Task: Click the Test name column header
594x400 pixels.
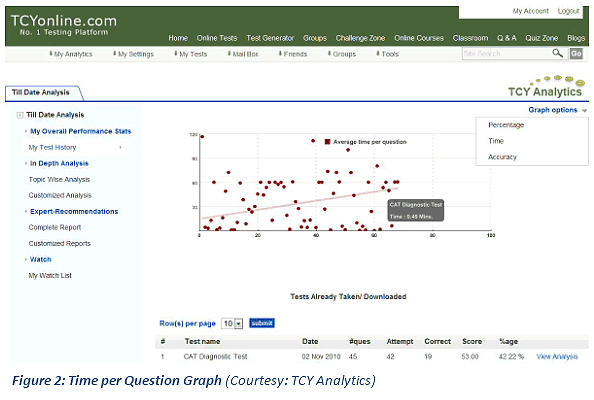Action: (x=202, y=341)
